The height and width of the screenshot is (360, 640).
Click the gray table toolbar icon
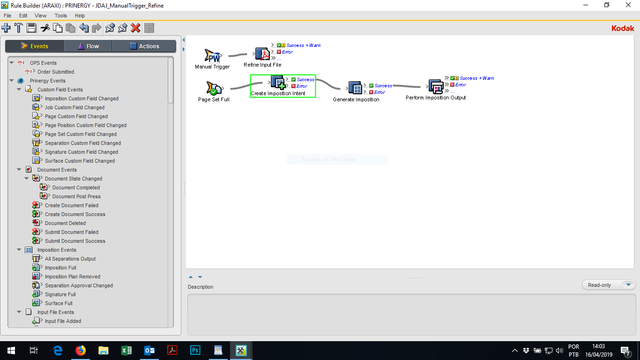point(149,28)
